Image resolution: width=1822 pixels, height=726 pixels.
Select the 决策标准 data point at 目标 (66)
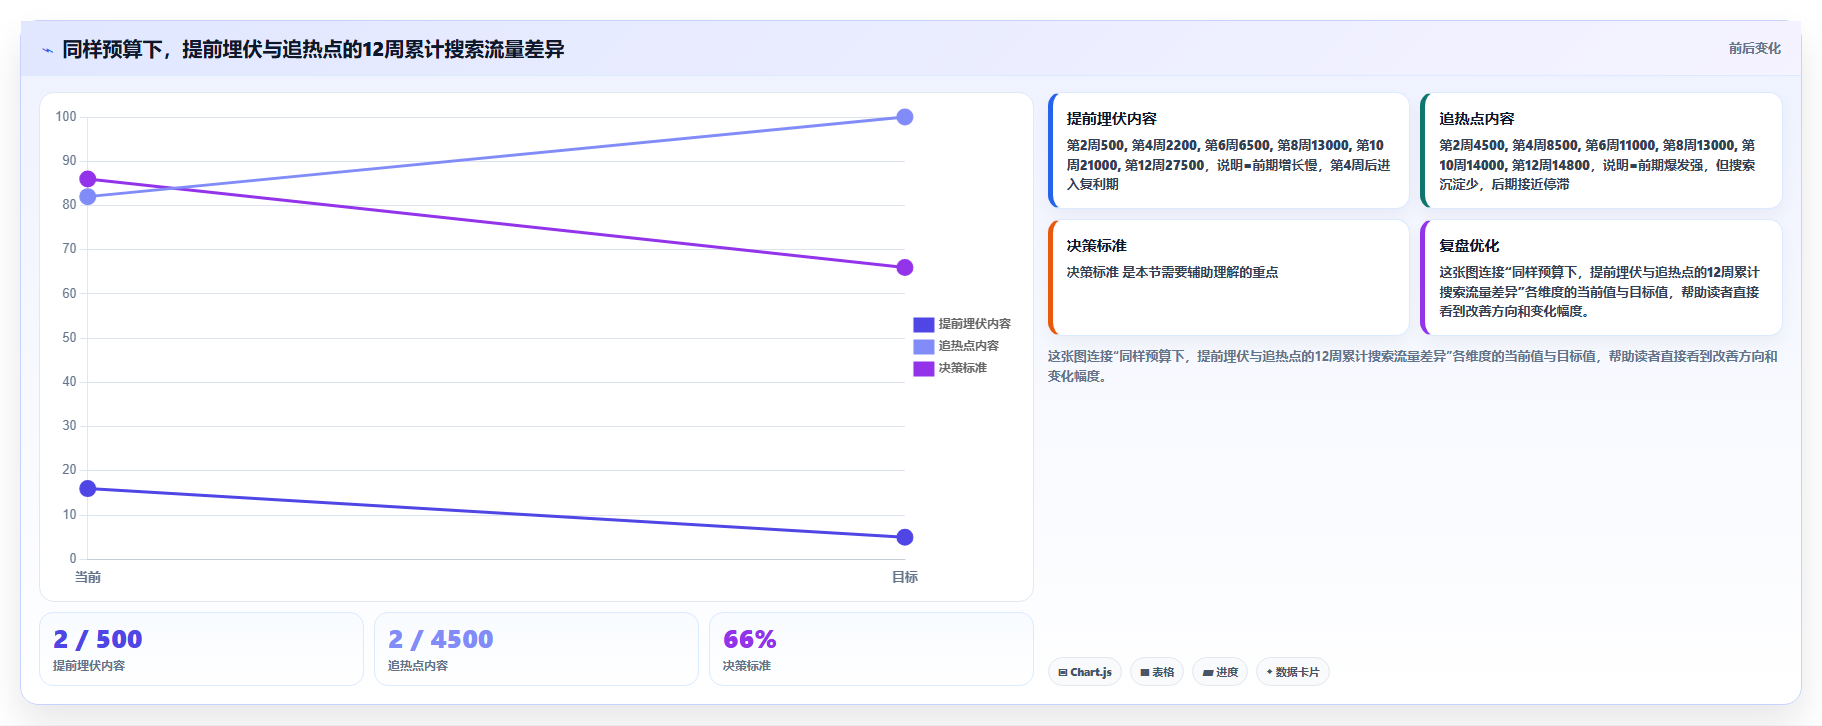pyautogui.click(x=905, y=267)
